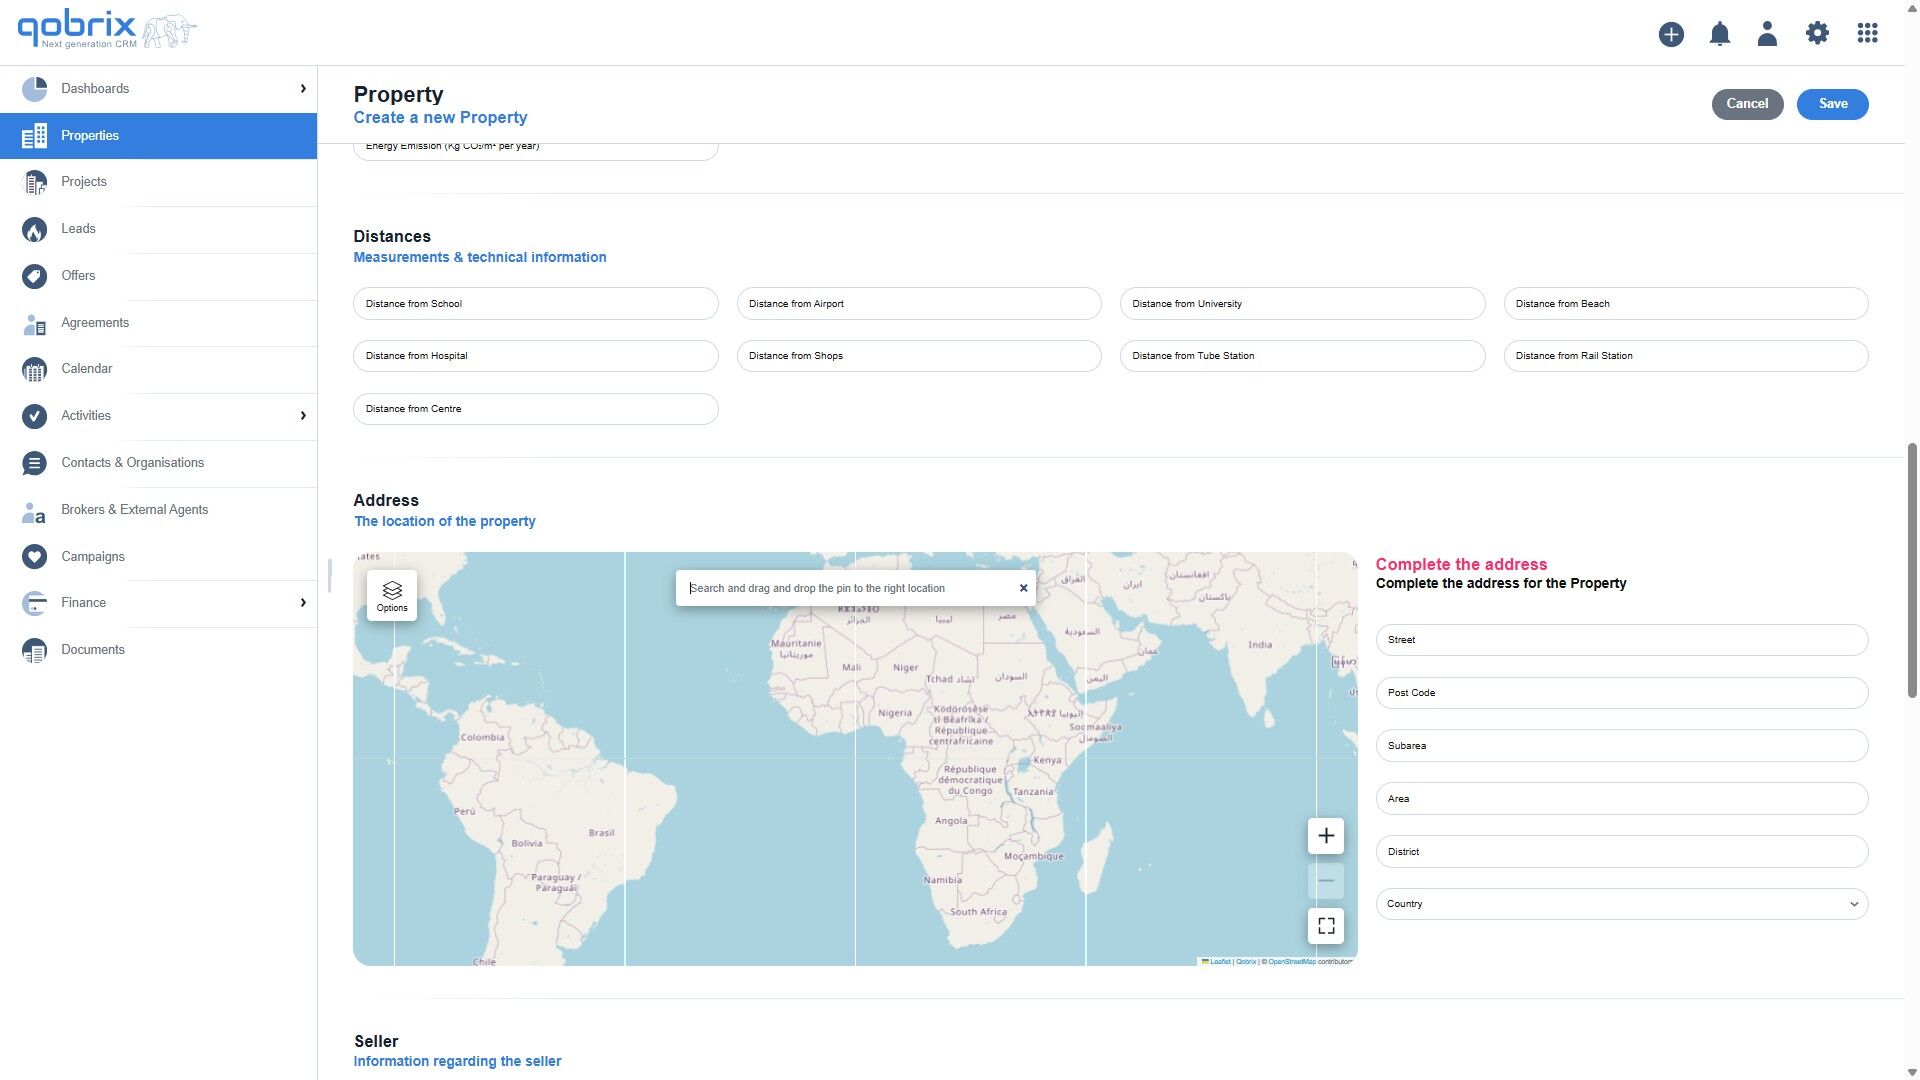Click Dashboards pie chart icon
1920x1080 pixels.
click(x=34, y=89)
